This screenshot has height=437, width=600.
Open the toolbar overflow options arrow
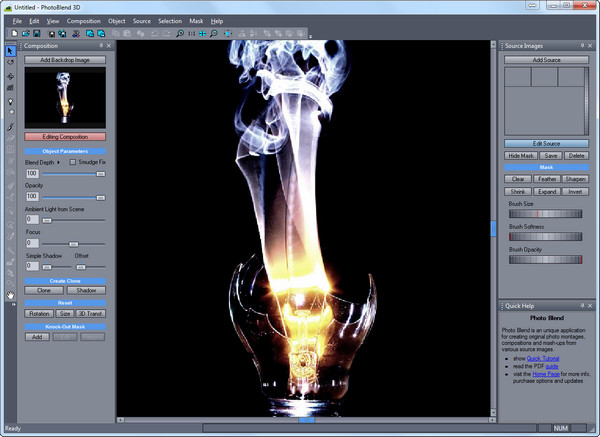click(x=310, y=37)
